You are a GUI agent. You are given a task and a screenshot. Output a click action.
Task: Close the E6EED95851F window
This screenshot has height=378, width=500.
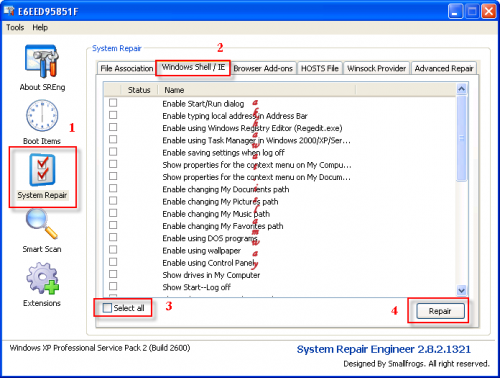(489, 11)
